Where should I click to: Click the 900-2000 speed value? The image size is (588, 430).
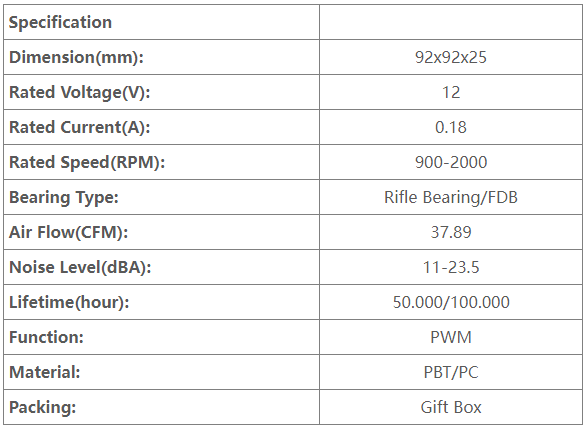pyautogui.click(x=451, y=162)
